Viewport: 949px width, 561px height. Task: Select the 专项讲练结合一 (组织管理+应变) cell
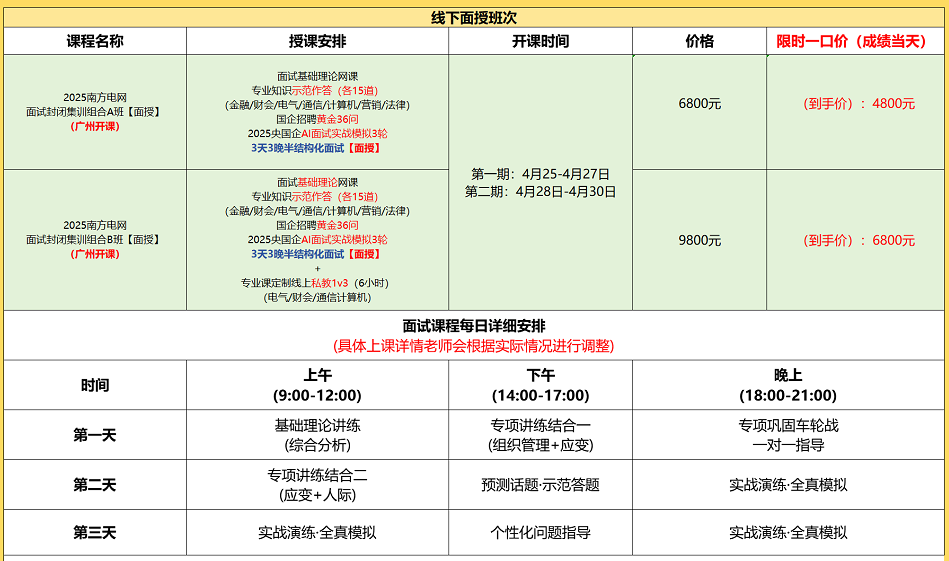[x=540, y=435]
